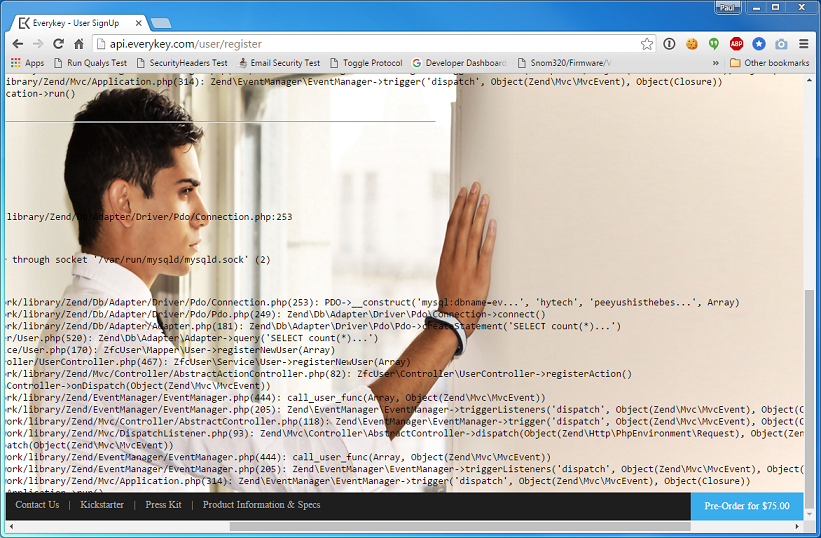This screenshot has height=538, width=821.
Task: Open the Other bookmarks folder
Action: point(769,63)
